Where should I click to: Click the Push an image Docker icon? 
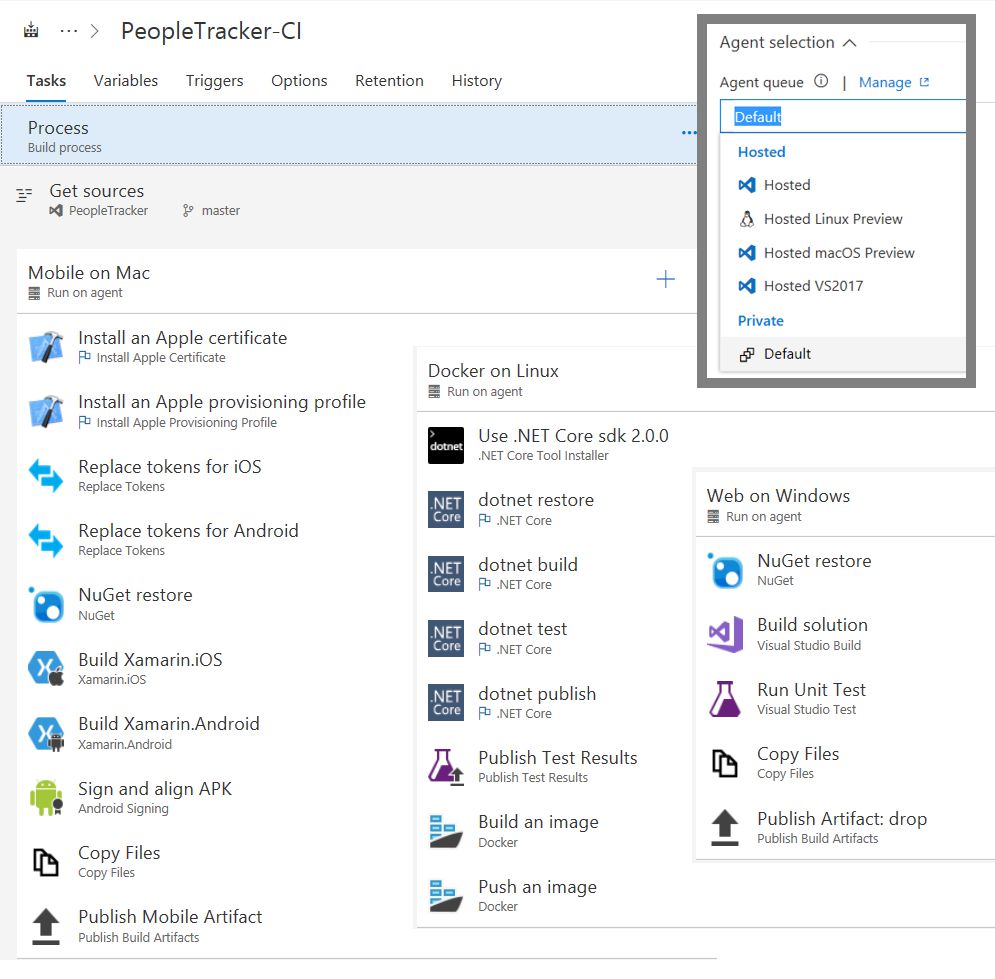click(445, 896)
